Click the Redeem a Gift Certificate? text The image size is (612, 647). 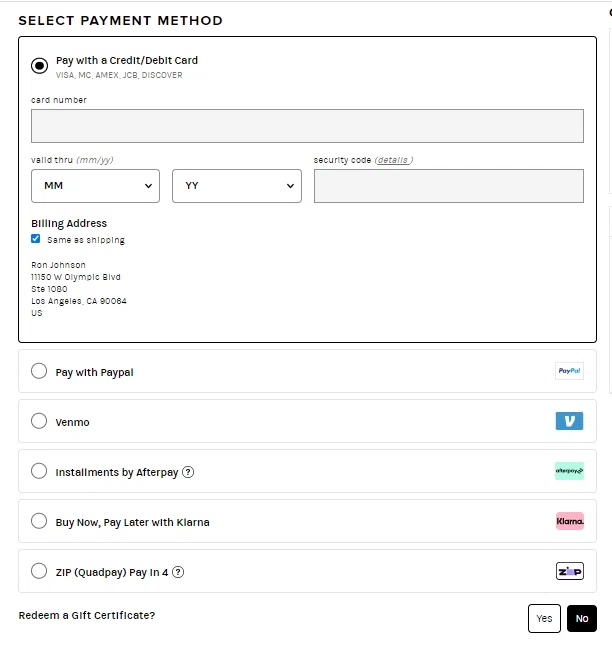coord(87,615)
